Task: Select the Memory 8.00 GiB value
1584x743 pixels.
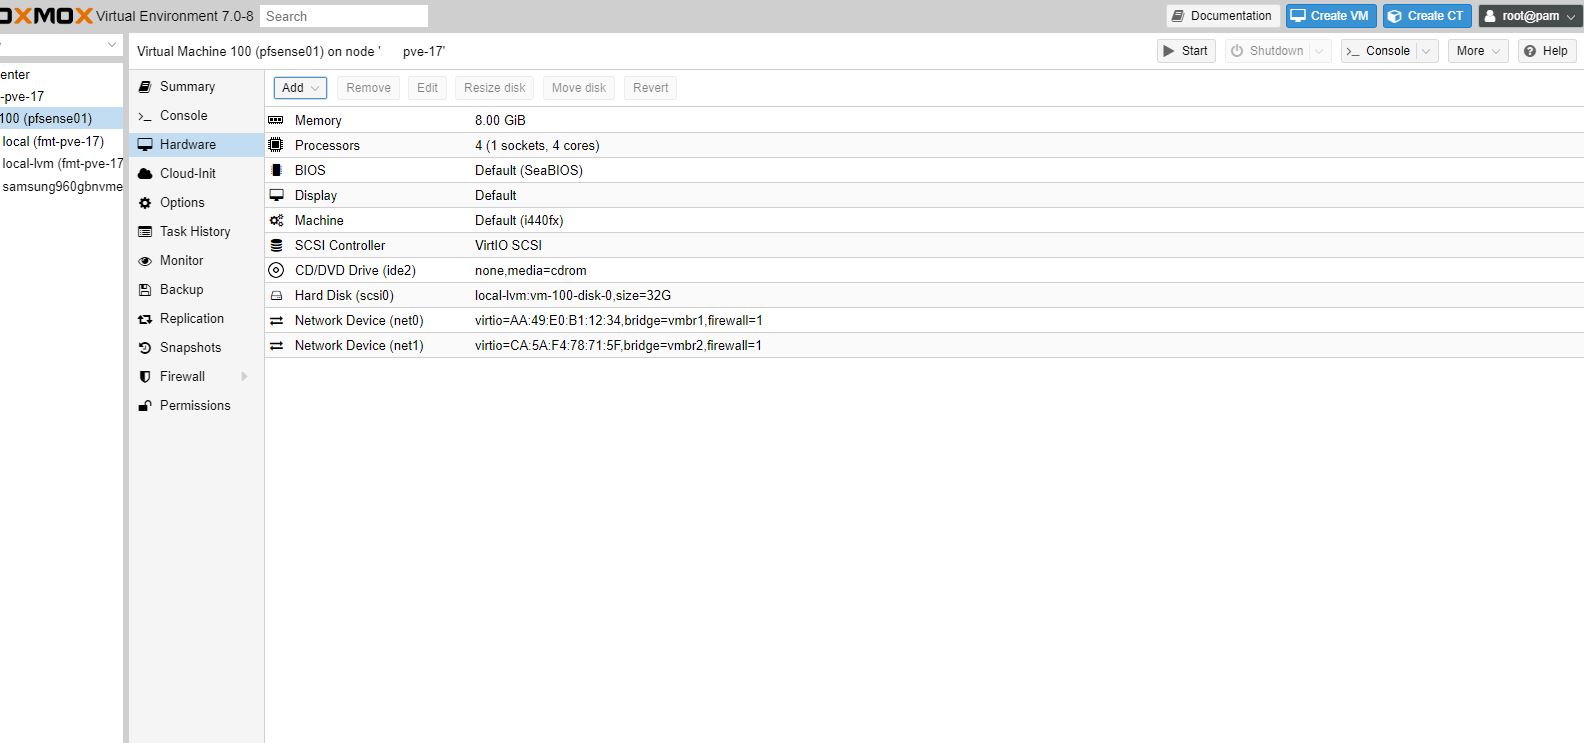Action: point(500,120)
